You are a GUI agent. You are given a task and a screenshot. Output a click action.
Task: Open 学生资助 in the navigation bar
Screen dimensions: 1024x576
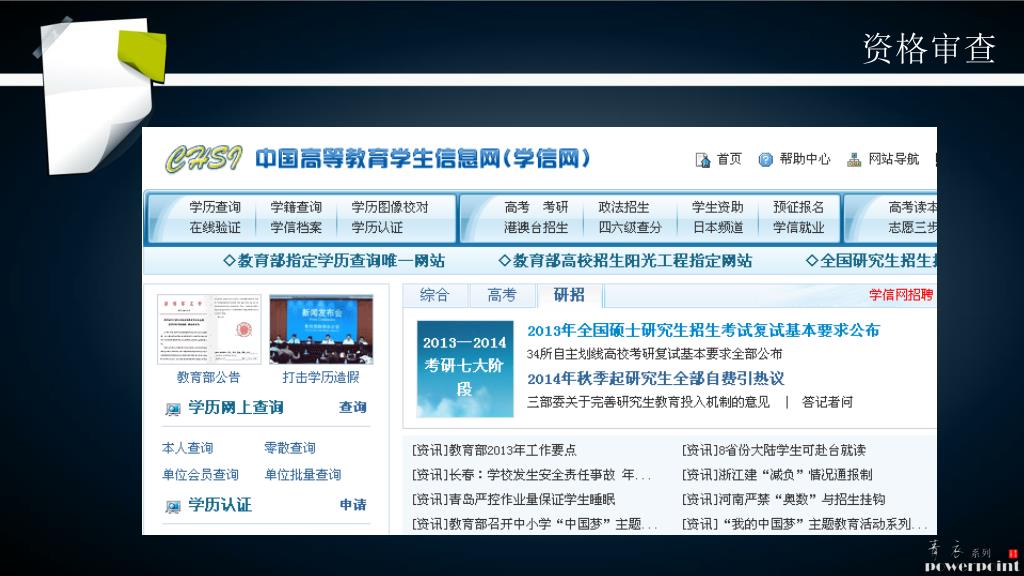[x=718, y=207]
